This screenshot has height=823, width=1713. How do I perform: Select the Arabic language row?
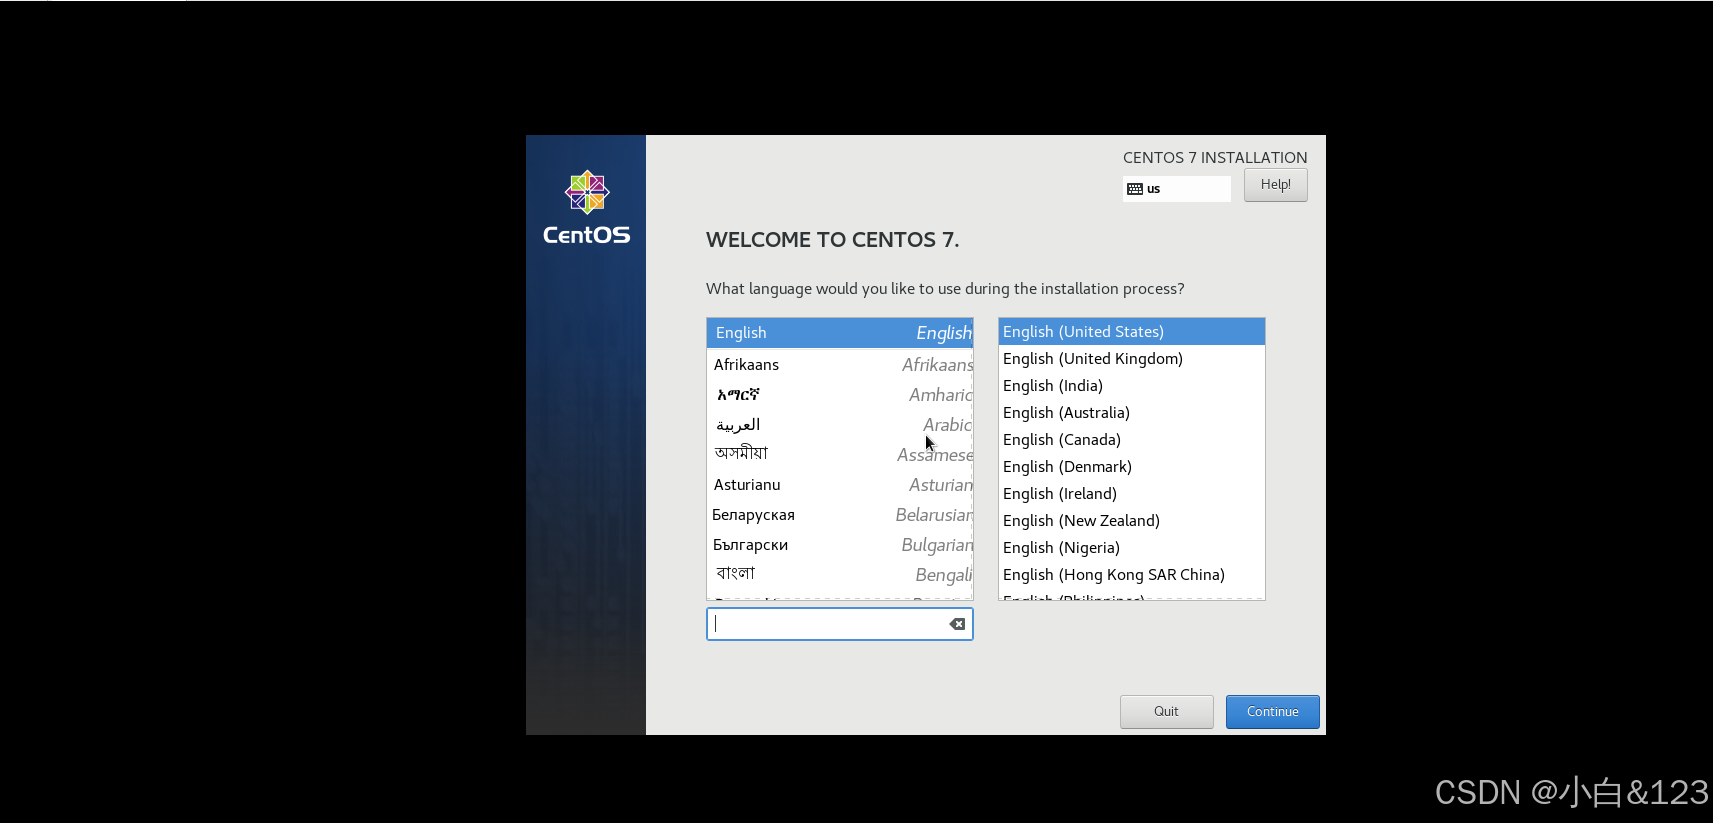(x=839, y=425)
